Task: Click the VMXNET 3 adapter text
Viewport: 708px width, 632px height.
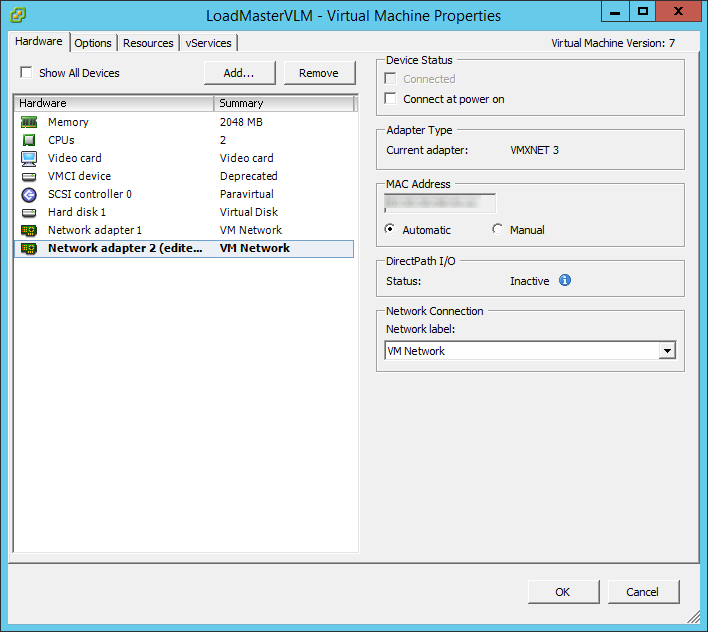Action: point(534,150)
